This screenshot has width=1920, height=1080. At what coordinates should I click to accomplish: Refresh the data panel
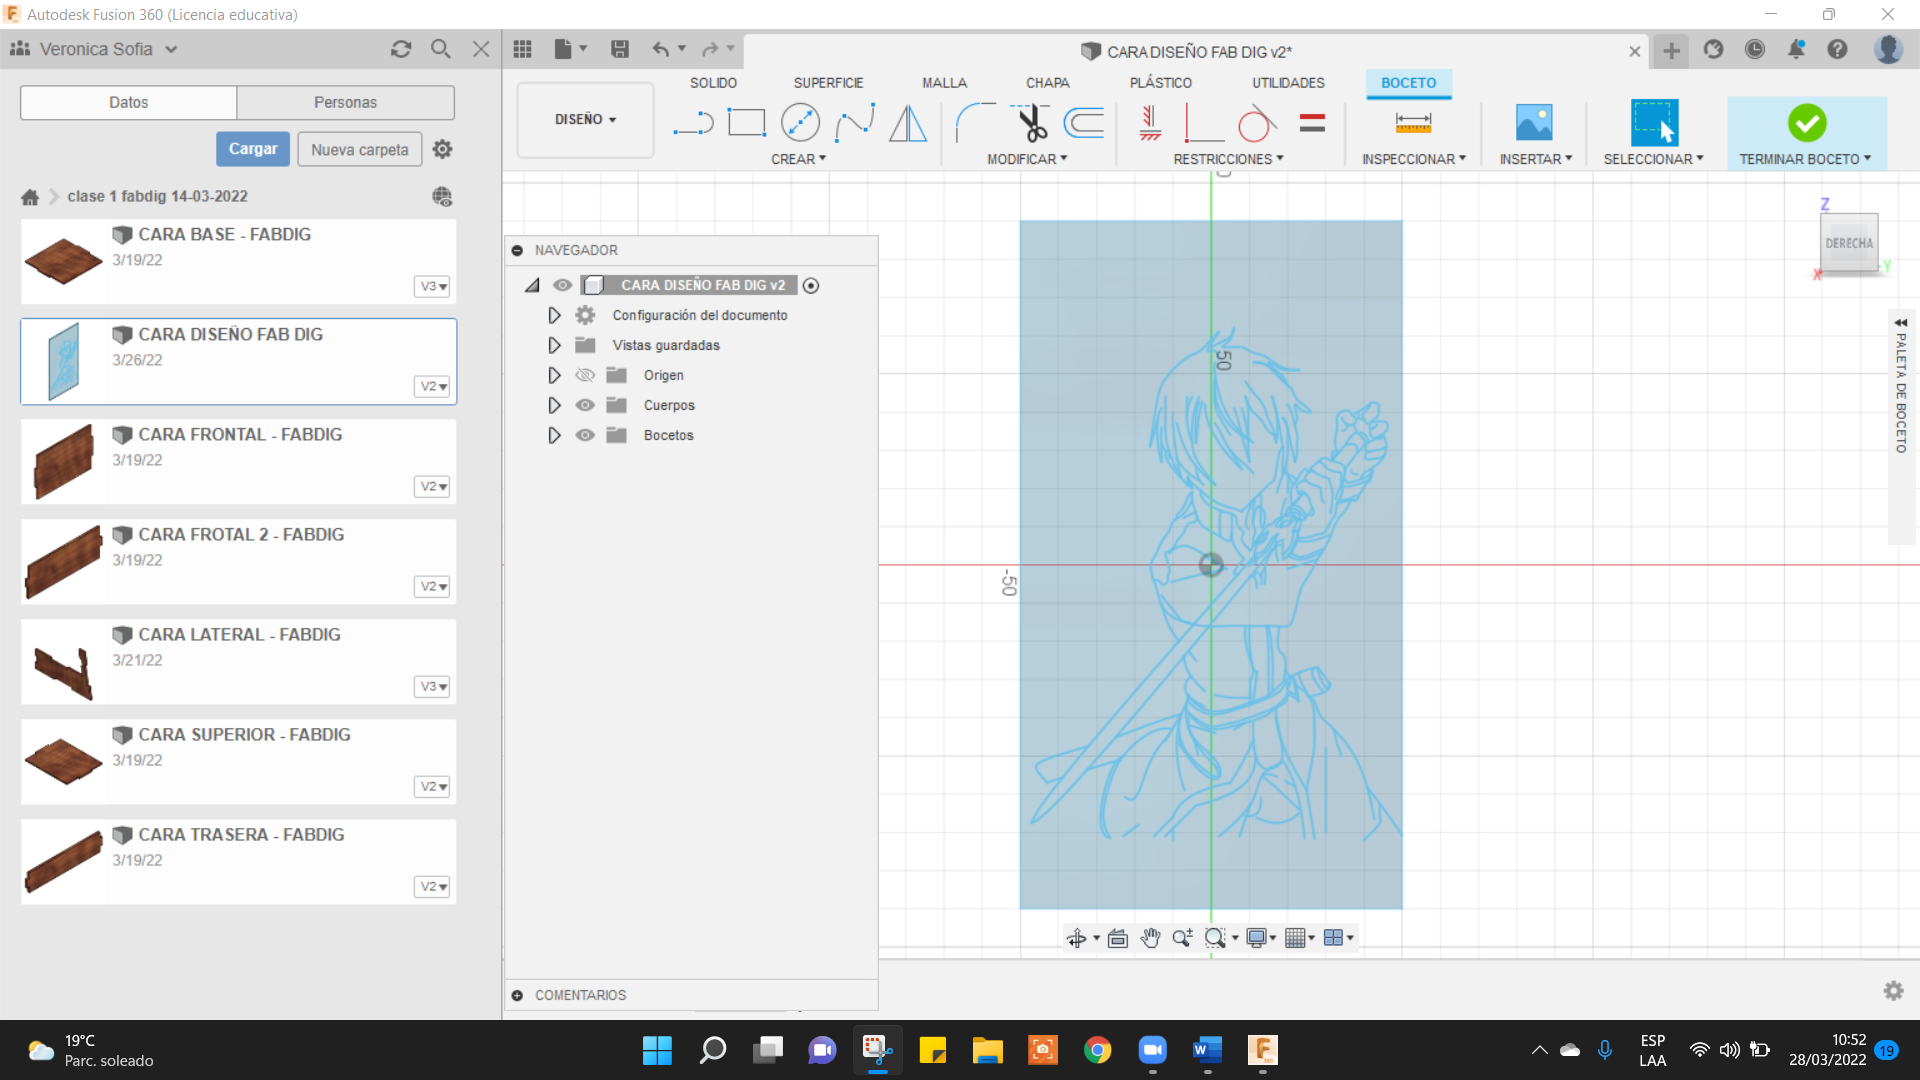401,49
